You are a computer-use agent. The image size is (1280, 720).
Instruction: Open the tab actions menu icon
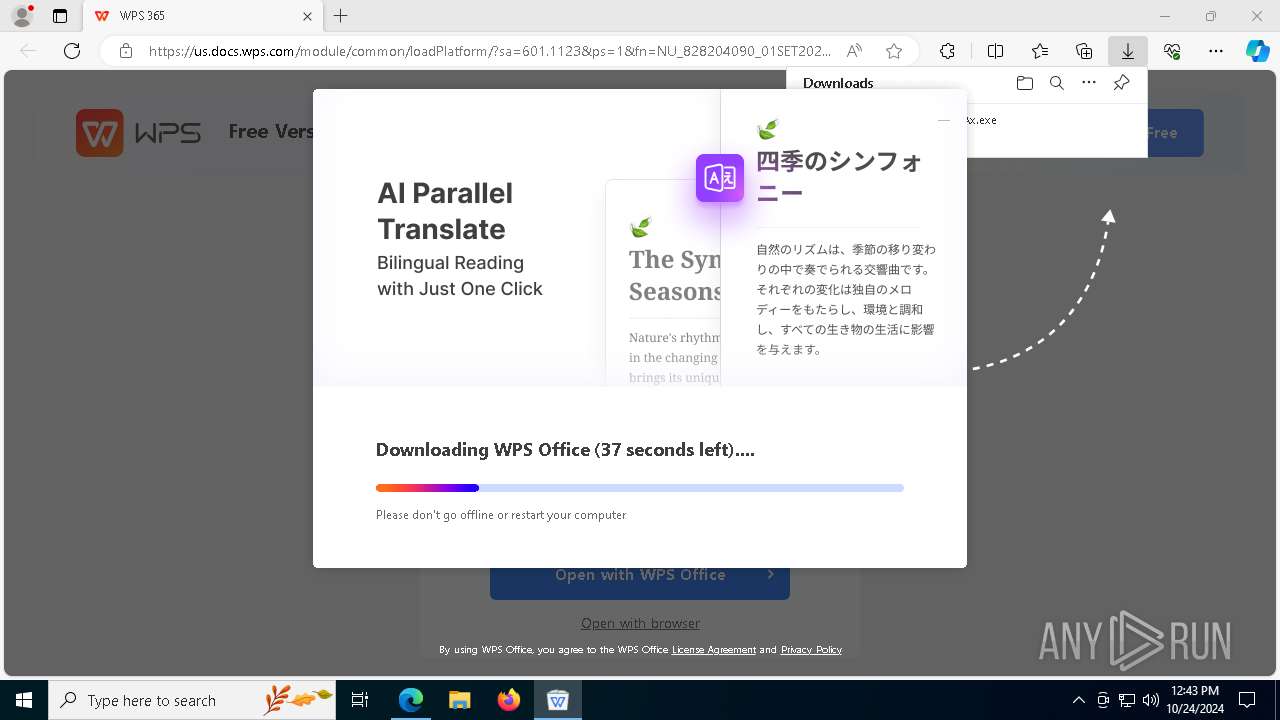pyautogui.click(x=60, y=16)
